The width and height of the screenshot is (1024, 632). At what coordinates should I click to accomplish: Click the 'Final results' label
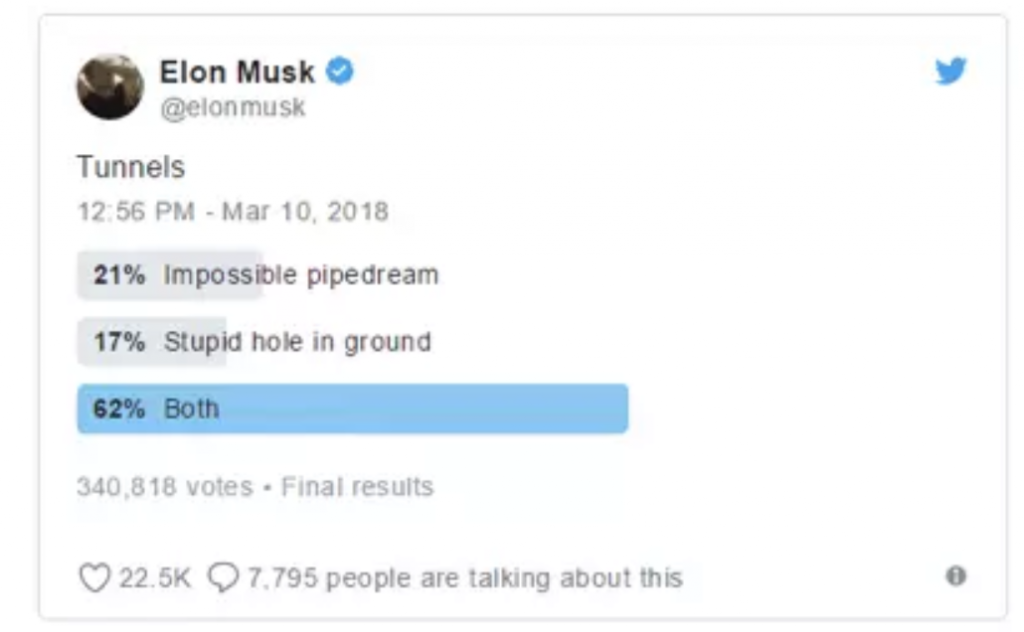point(357,487)
